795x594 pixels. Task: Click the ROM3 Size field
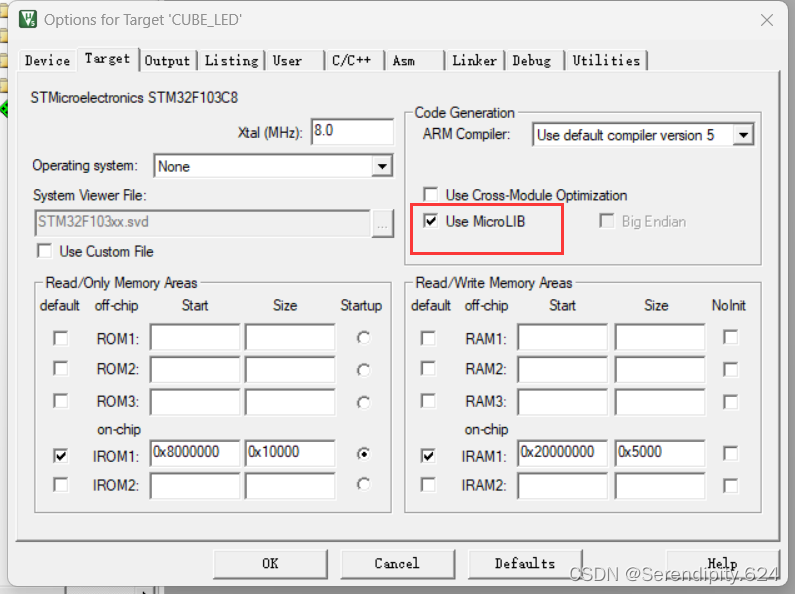click(x=290, y=402)
